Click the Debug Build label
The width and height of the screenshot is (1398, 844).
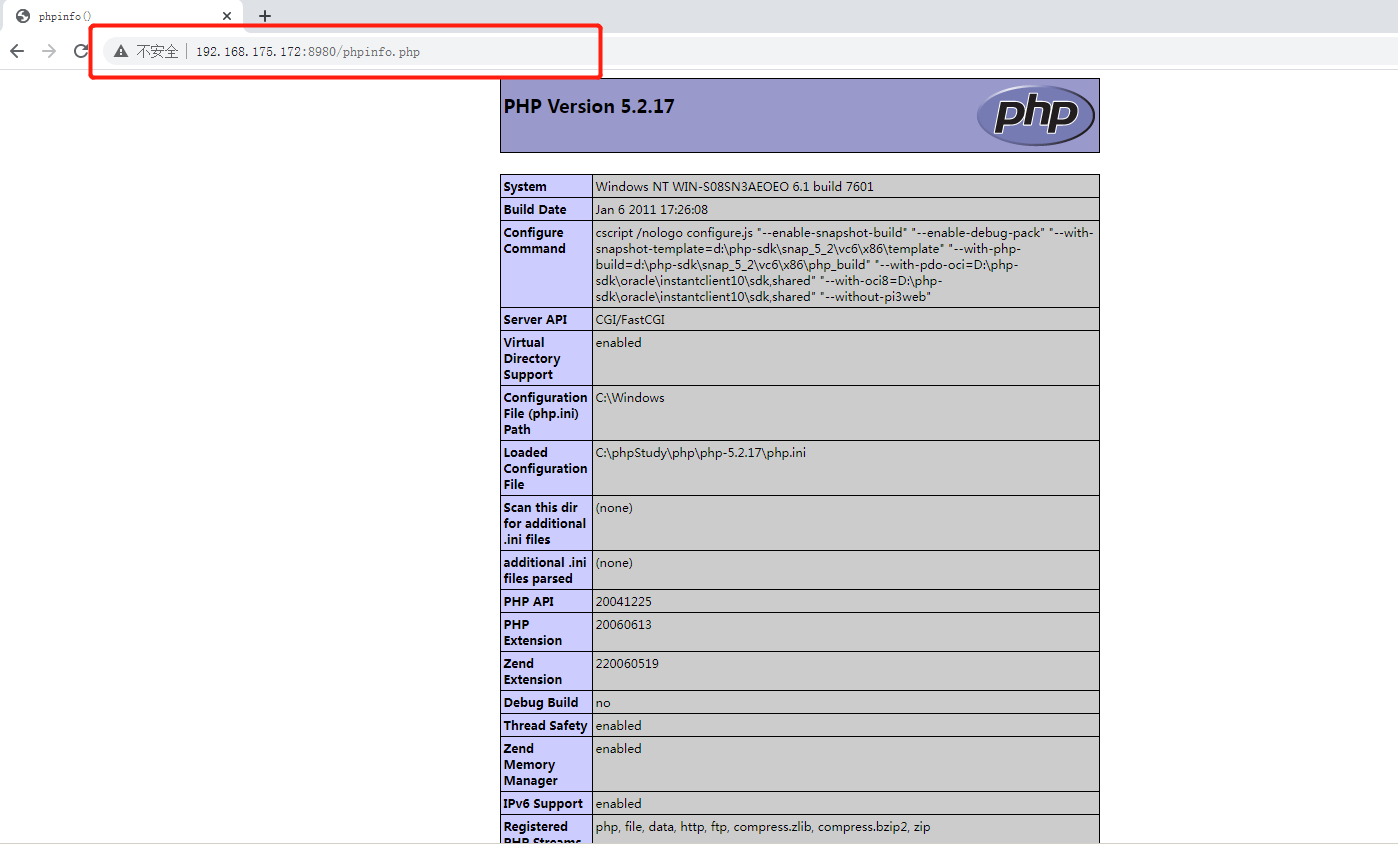click(x=541, y=703)
